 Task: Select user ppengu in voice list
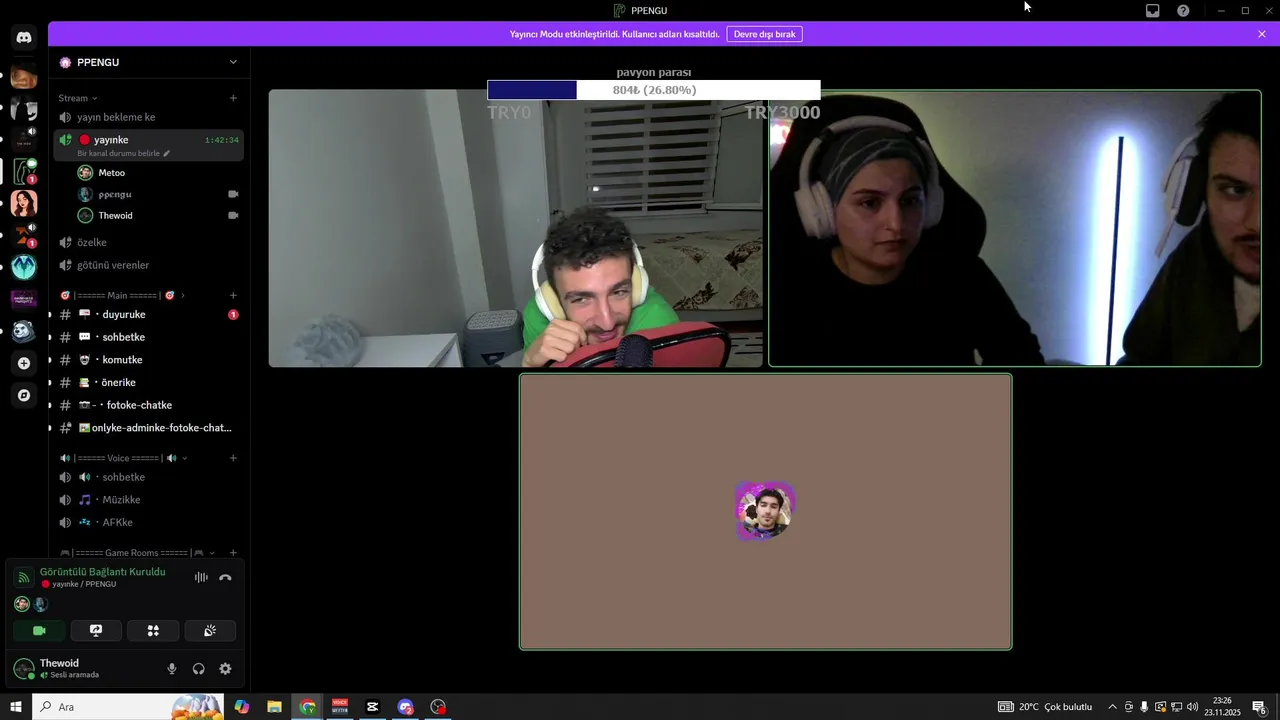click(158, 194)
